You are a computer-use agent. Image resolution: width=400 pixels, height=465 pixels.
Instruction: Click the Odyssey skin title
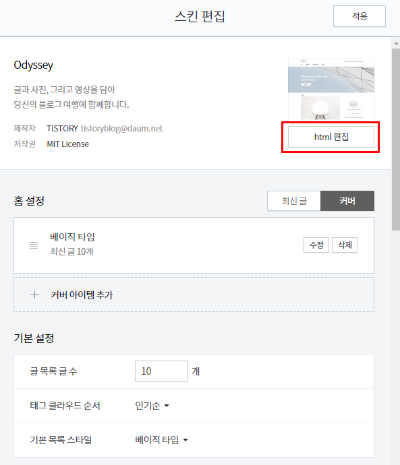tap(33, 65)
